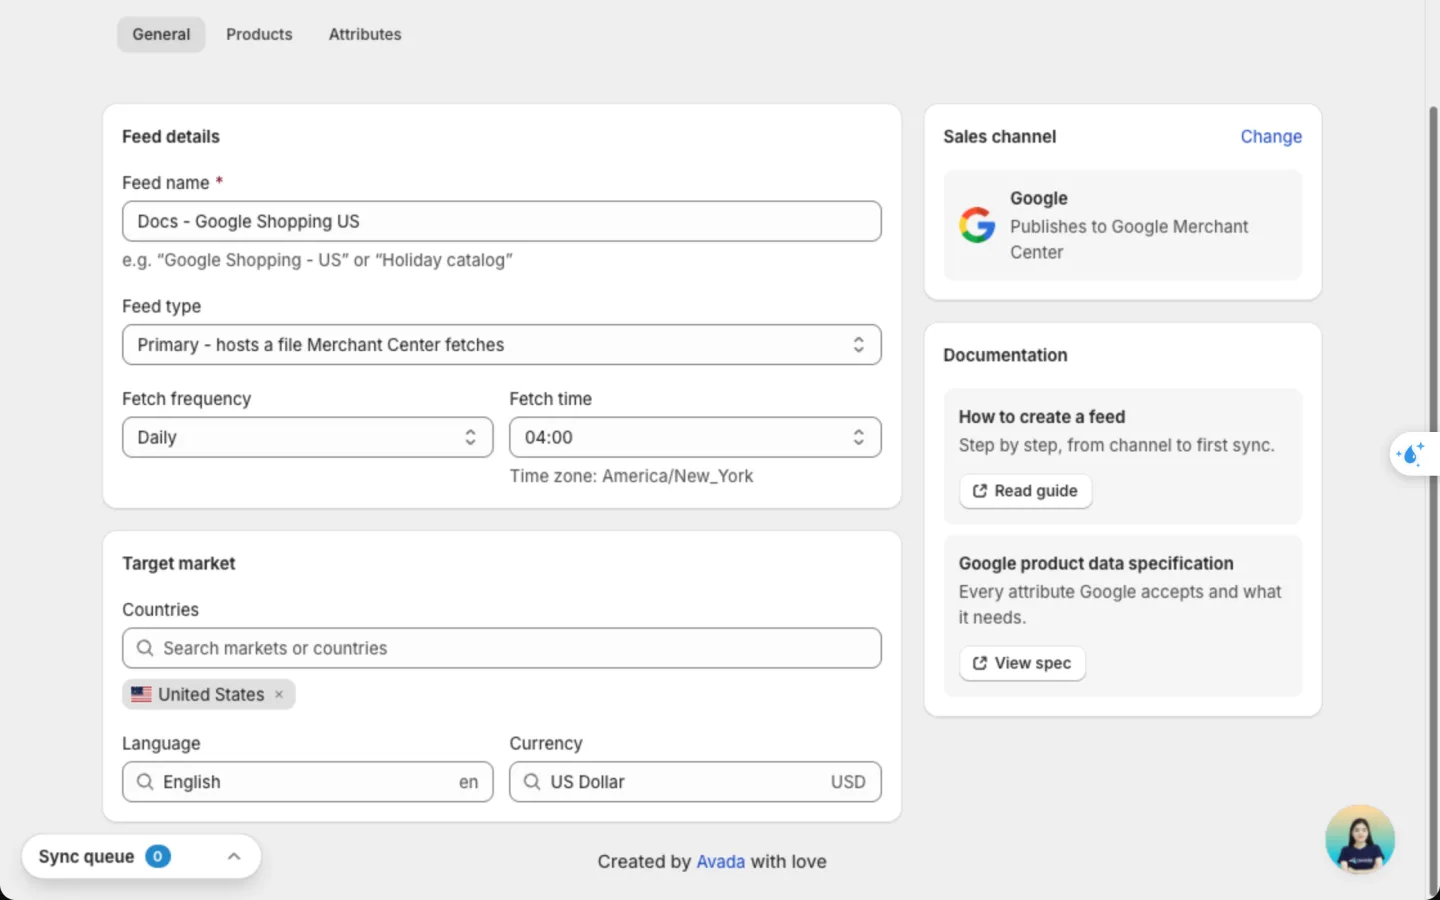Click the Google logo in Sales channel card
Image resolution: width=1440 pixels, height=900 pixels.
click(977, 225)
